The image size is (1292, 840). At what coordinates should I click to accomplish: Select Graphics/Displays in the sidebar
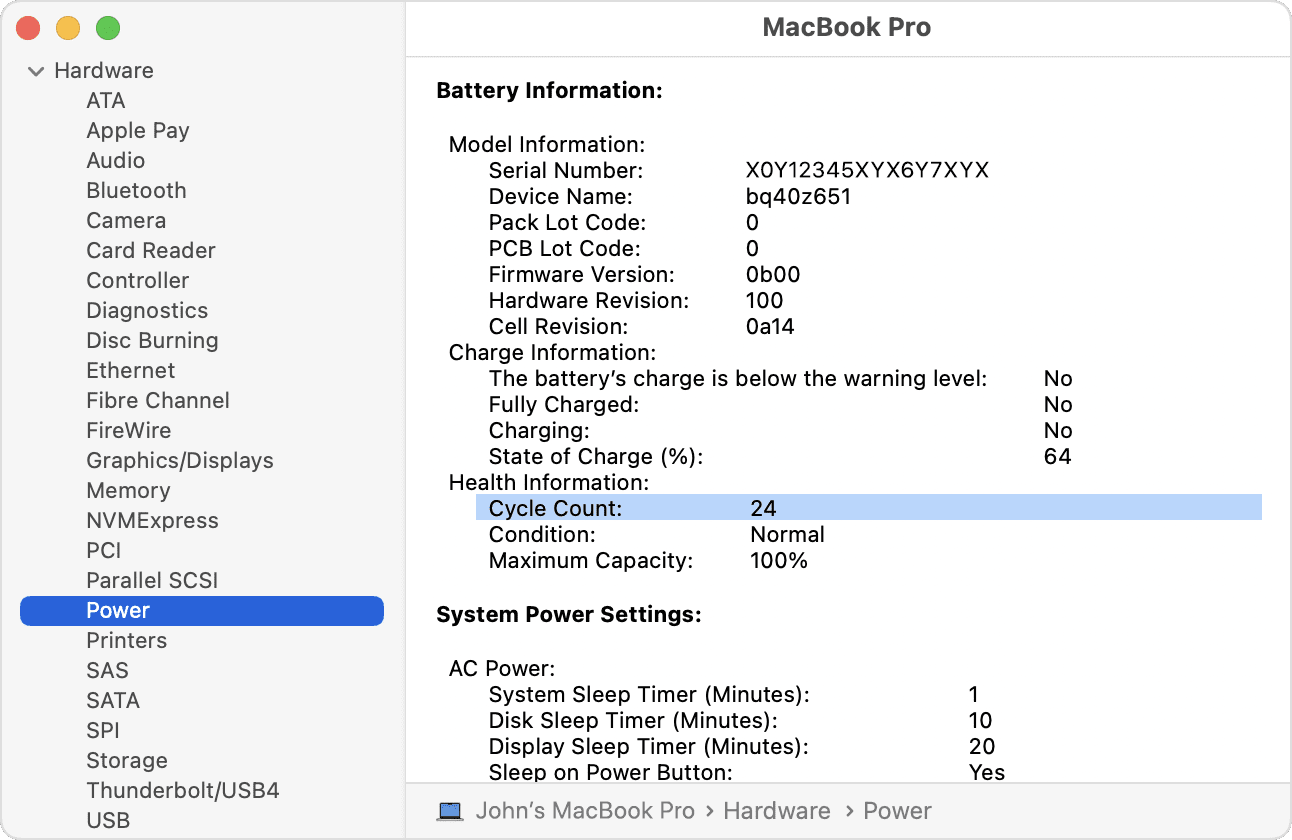[x=180, y=460]
